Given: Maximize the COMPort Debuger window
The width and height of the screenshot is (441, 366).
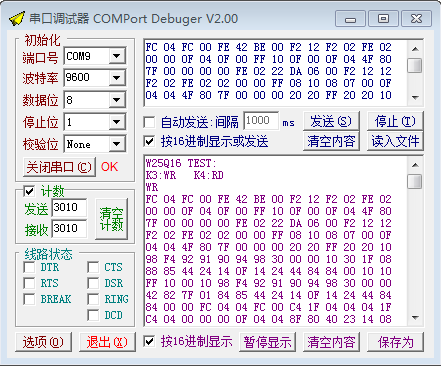Looking at the screenshot, I should [383, 19].
